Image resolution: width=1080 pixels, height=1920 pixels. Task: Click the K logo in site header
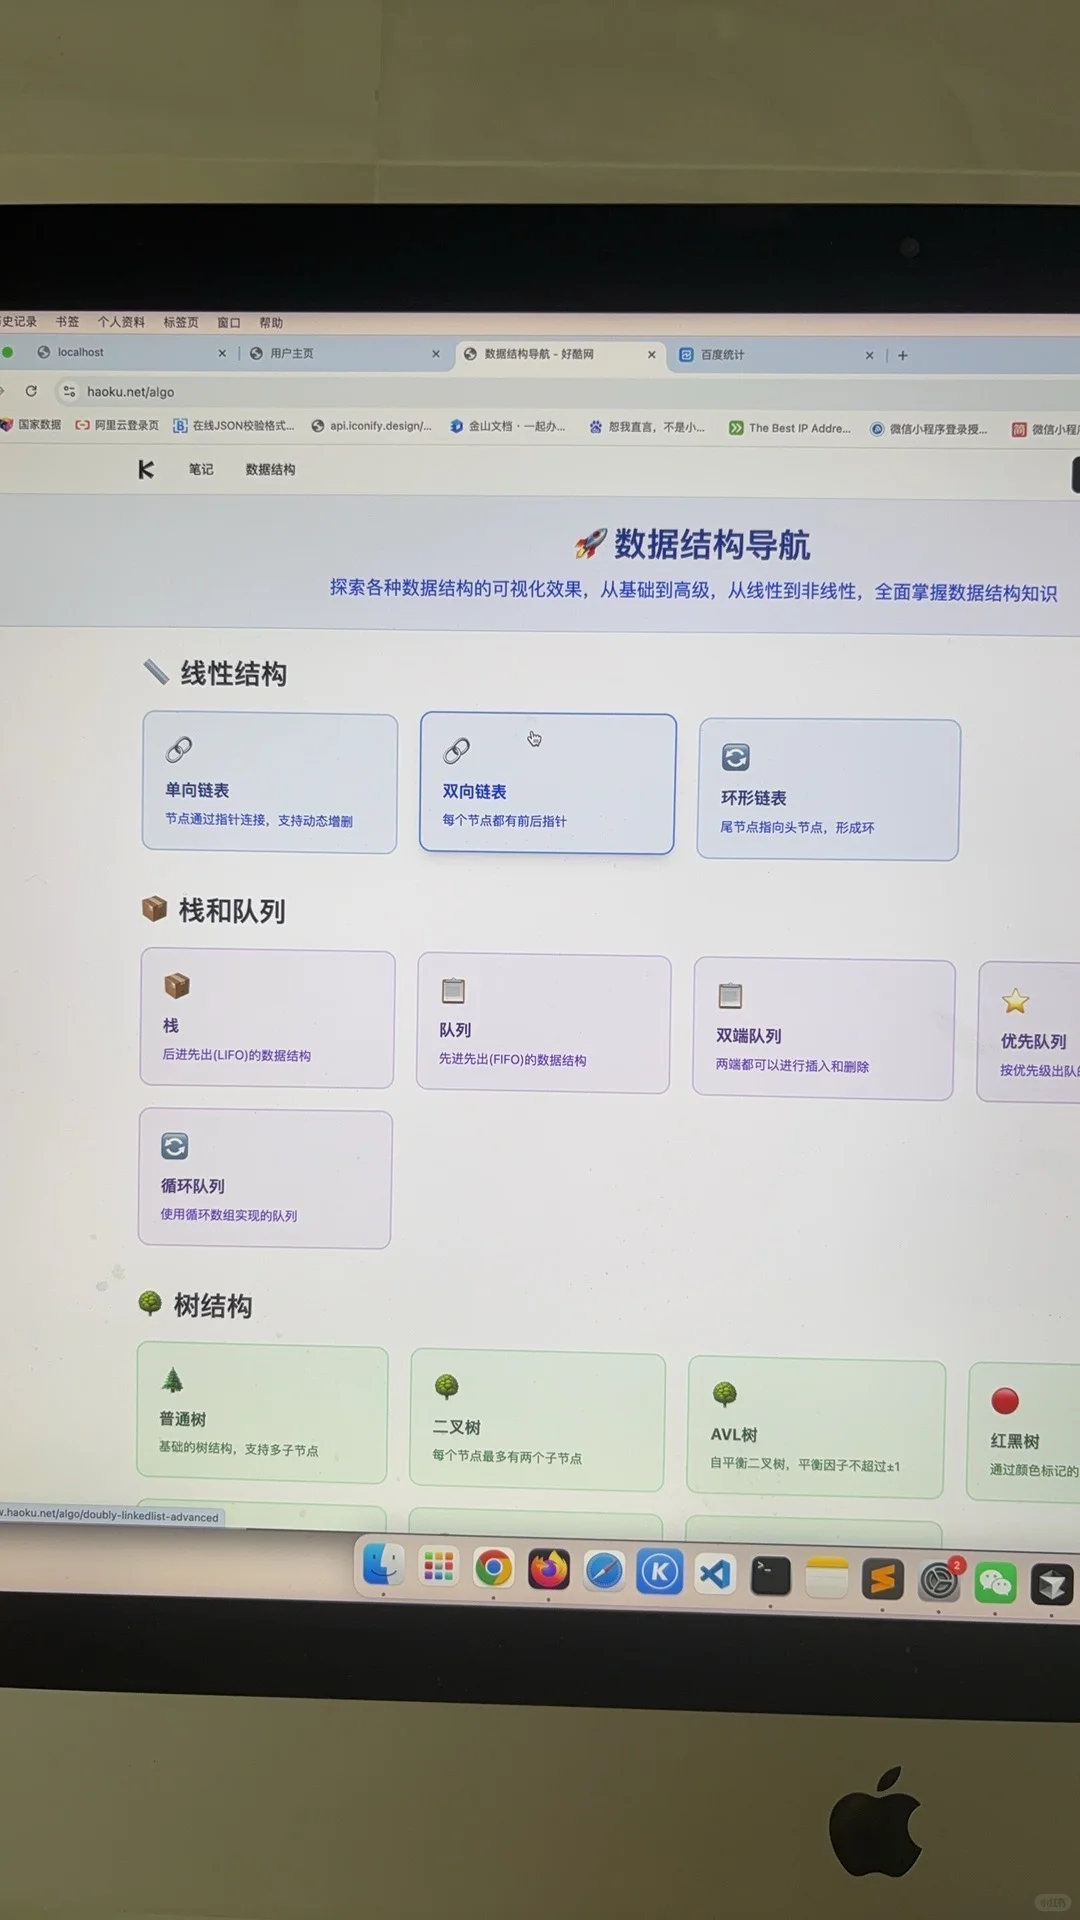click(x=146, y=469)
